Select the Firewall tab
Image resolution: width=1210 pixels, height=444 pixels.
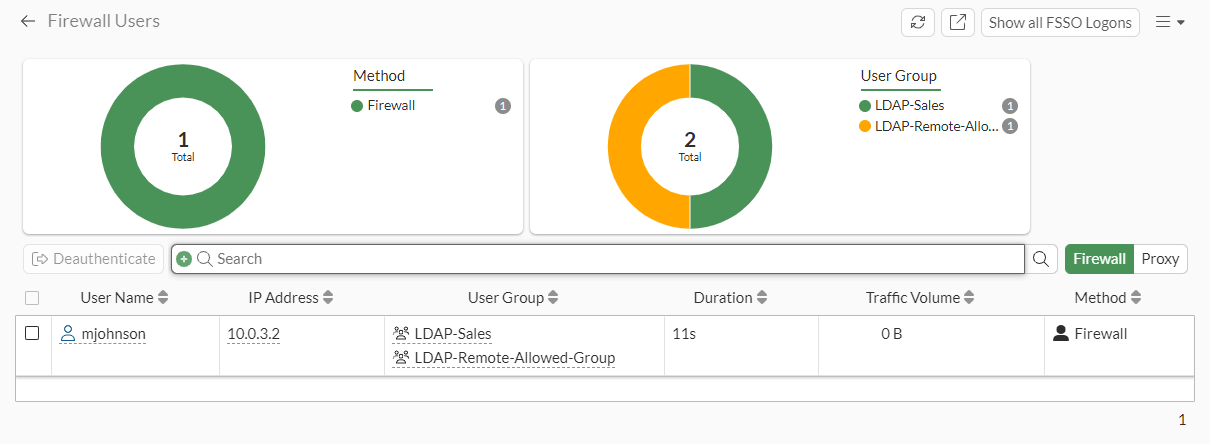pyautogui.click(x=1099, y=259)
